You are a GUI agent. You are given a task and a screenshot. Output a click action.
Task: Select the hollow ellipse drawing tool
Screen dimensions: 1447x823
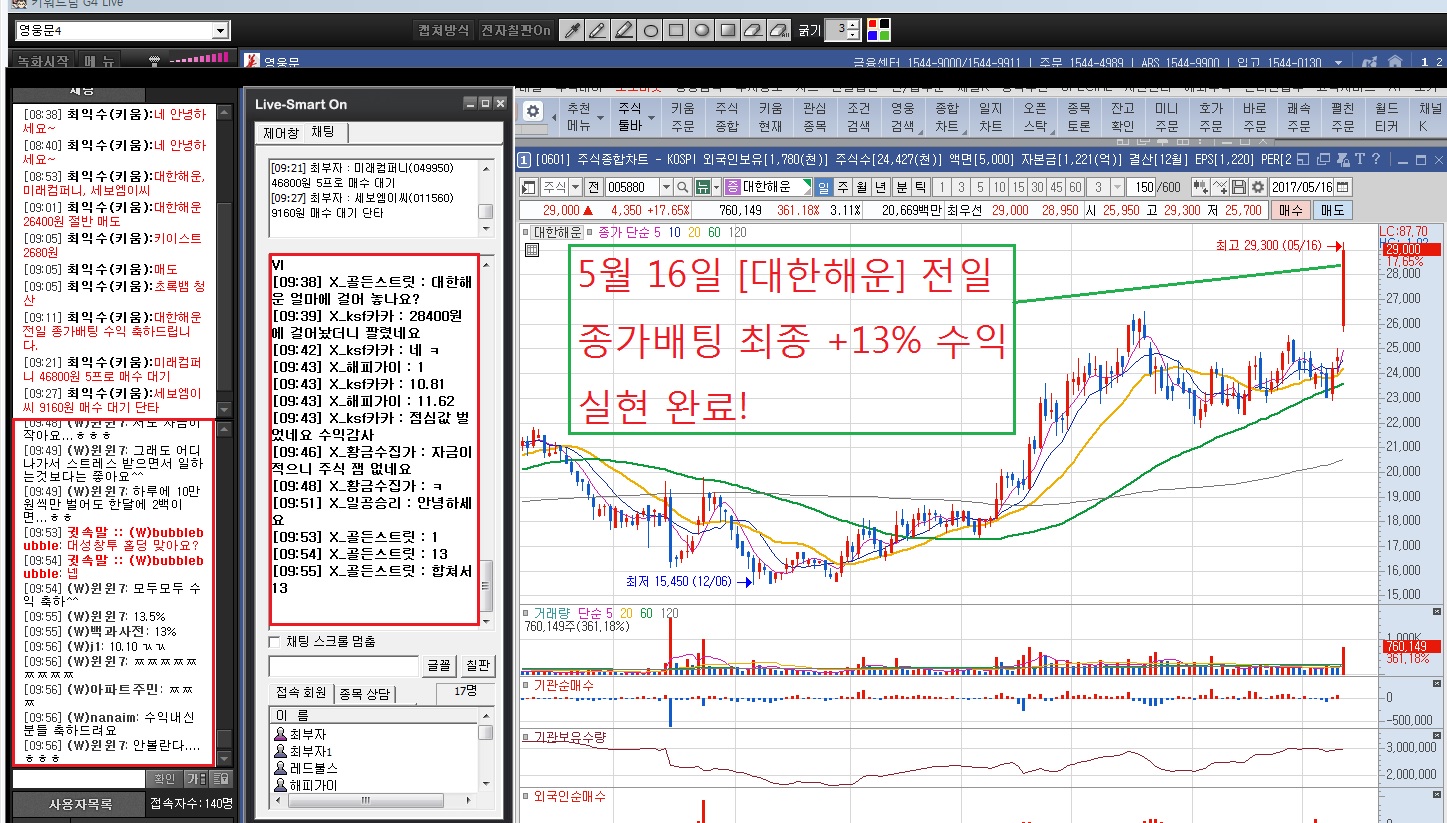click(x=650, y=30)
